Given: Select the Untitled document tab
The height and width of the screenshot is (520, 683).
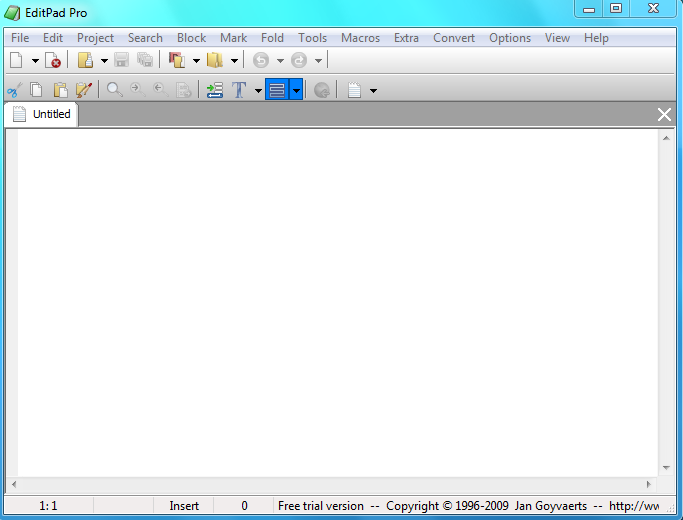Looking at the screenshot, I should 41,114.
